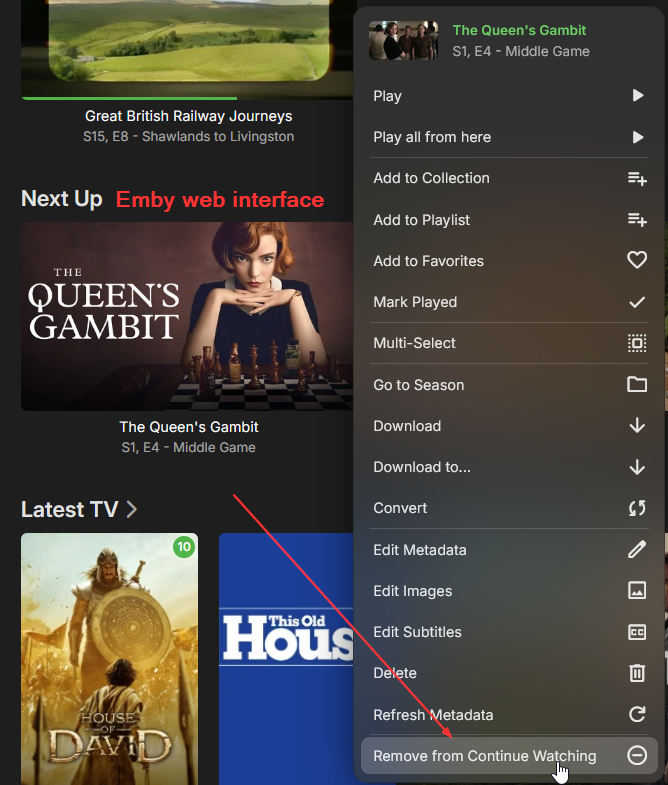
Task: Open Go to Season entry
Action: pos(509,384)
